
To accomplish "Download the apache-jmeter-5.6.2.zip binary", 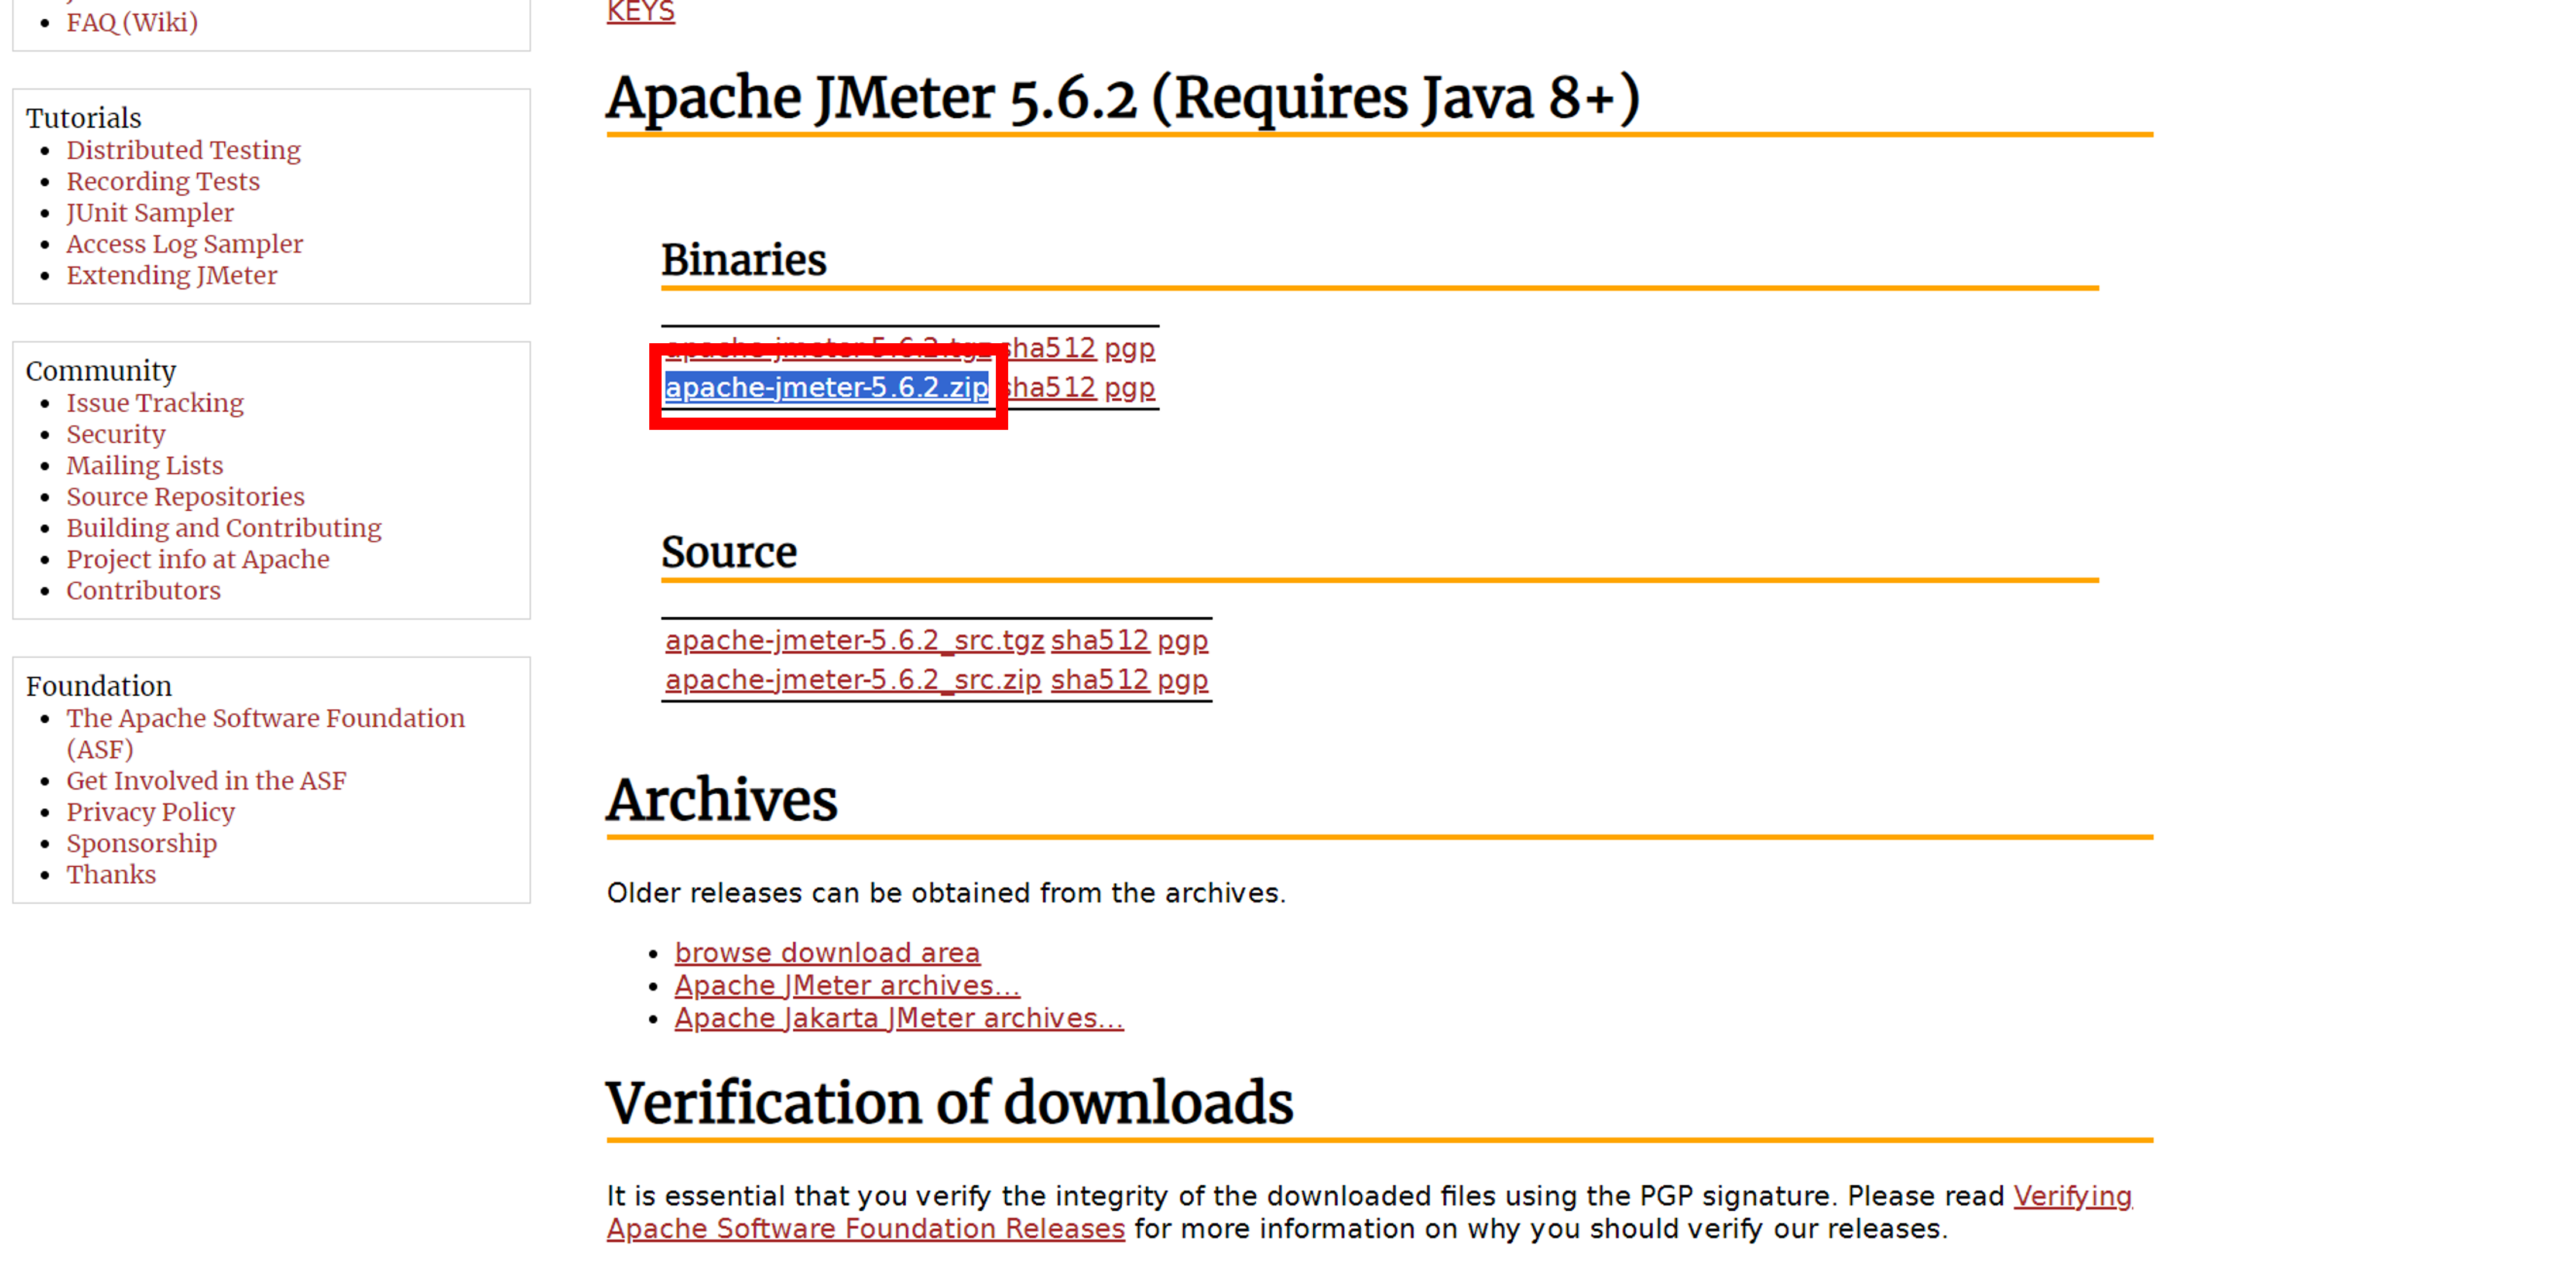I will (827, 388).
